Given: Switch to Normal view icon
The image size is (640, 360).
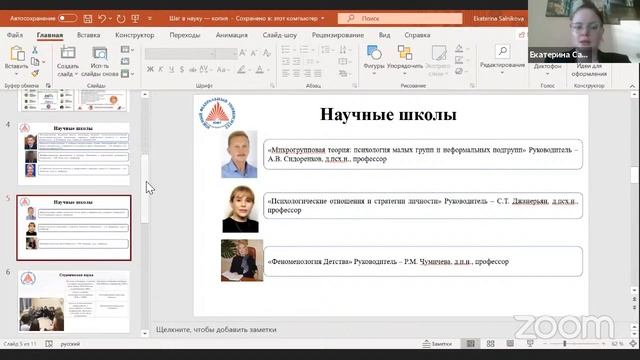Looking at the screenshot, I should pos(471,344).
